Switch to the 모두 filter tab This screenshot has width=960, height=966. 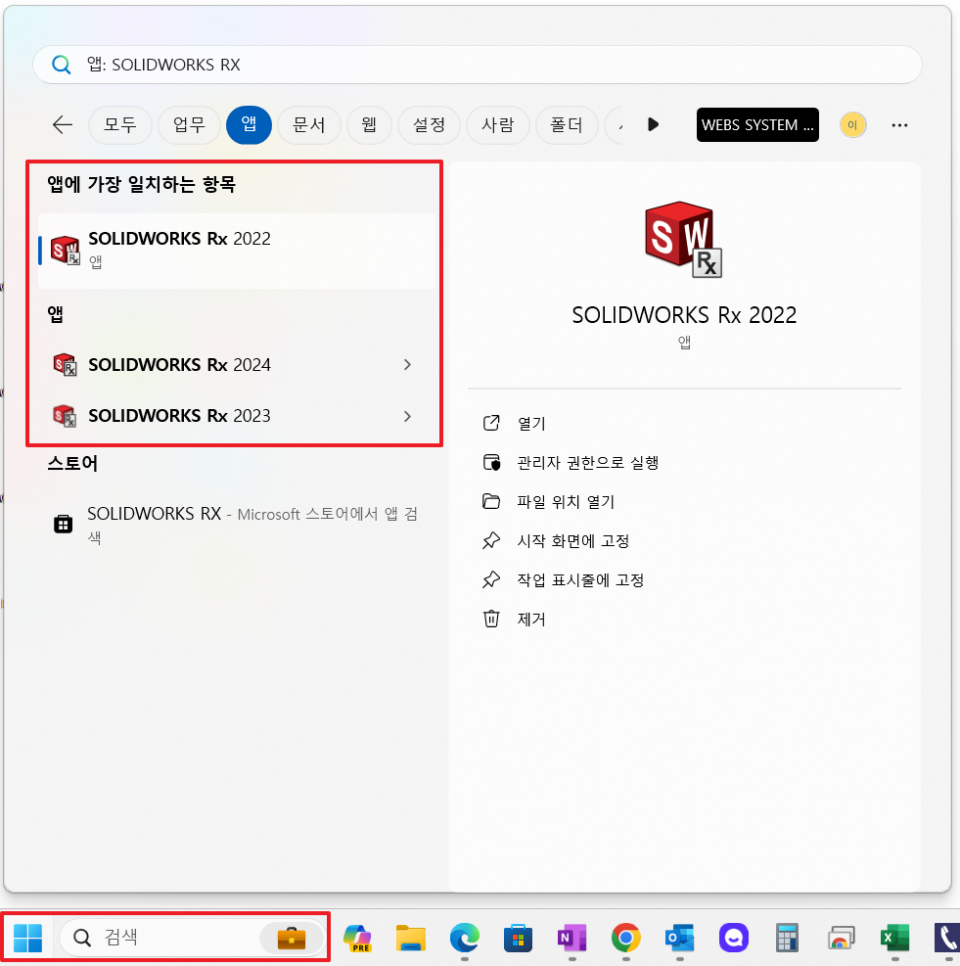[x=120, y=125]
